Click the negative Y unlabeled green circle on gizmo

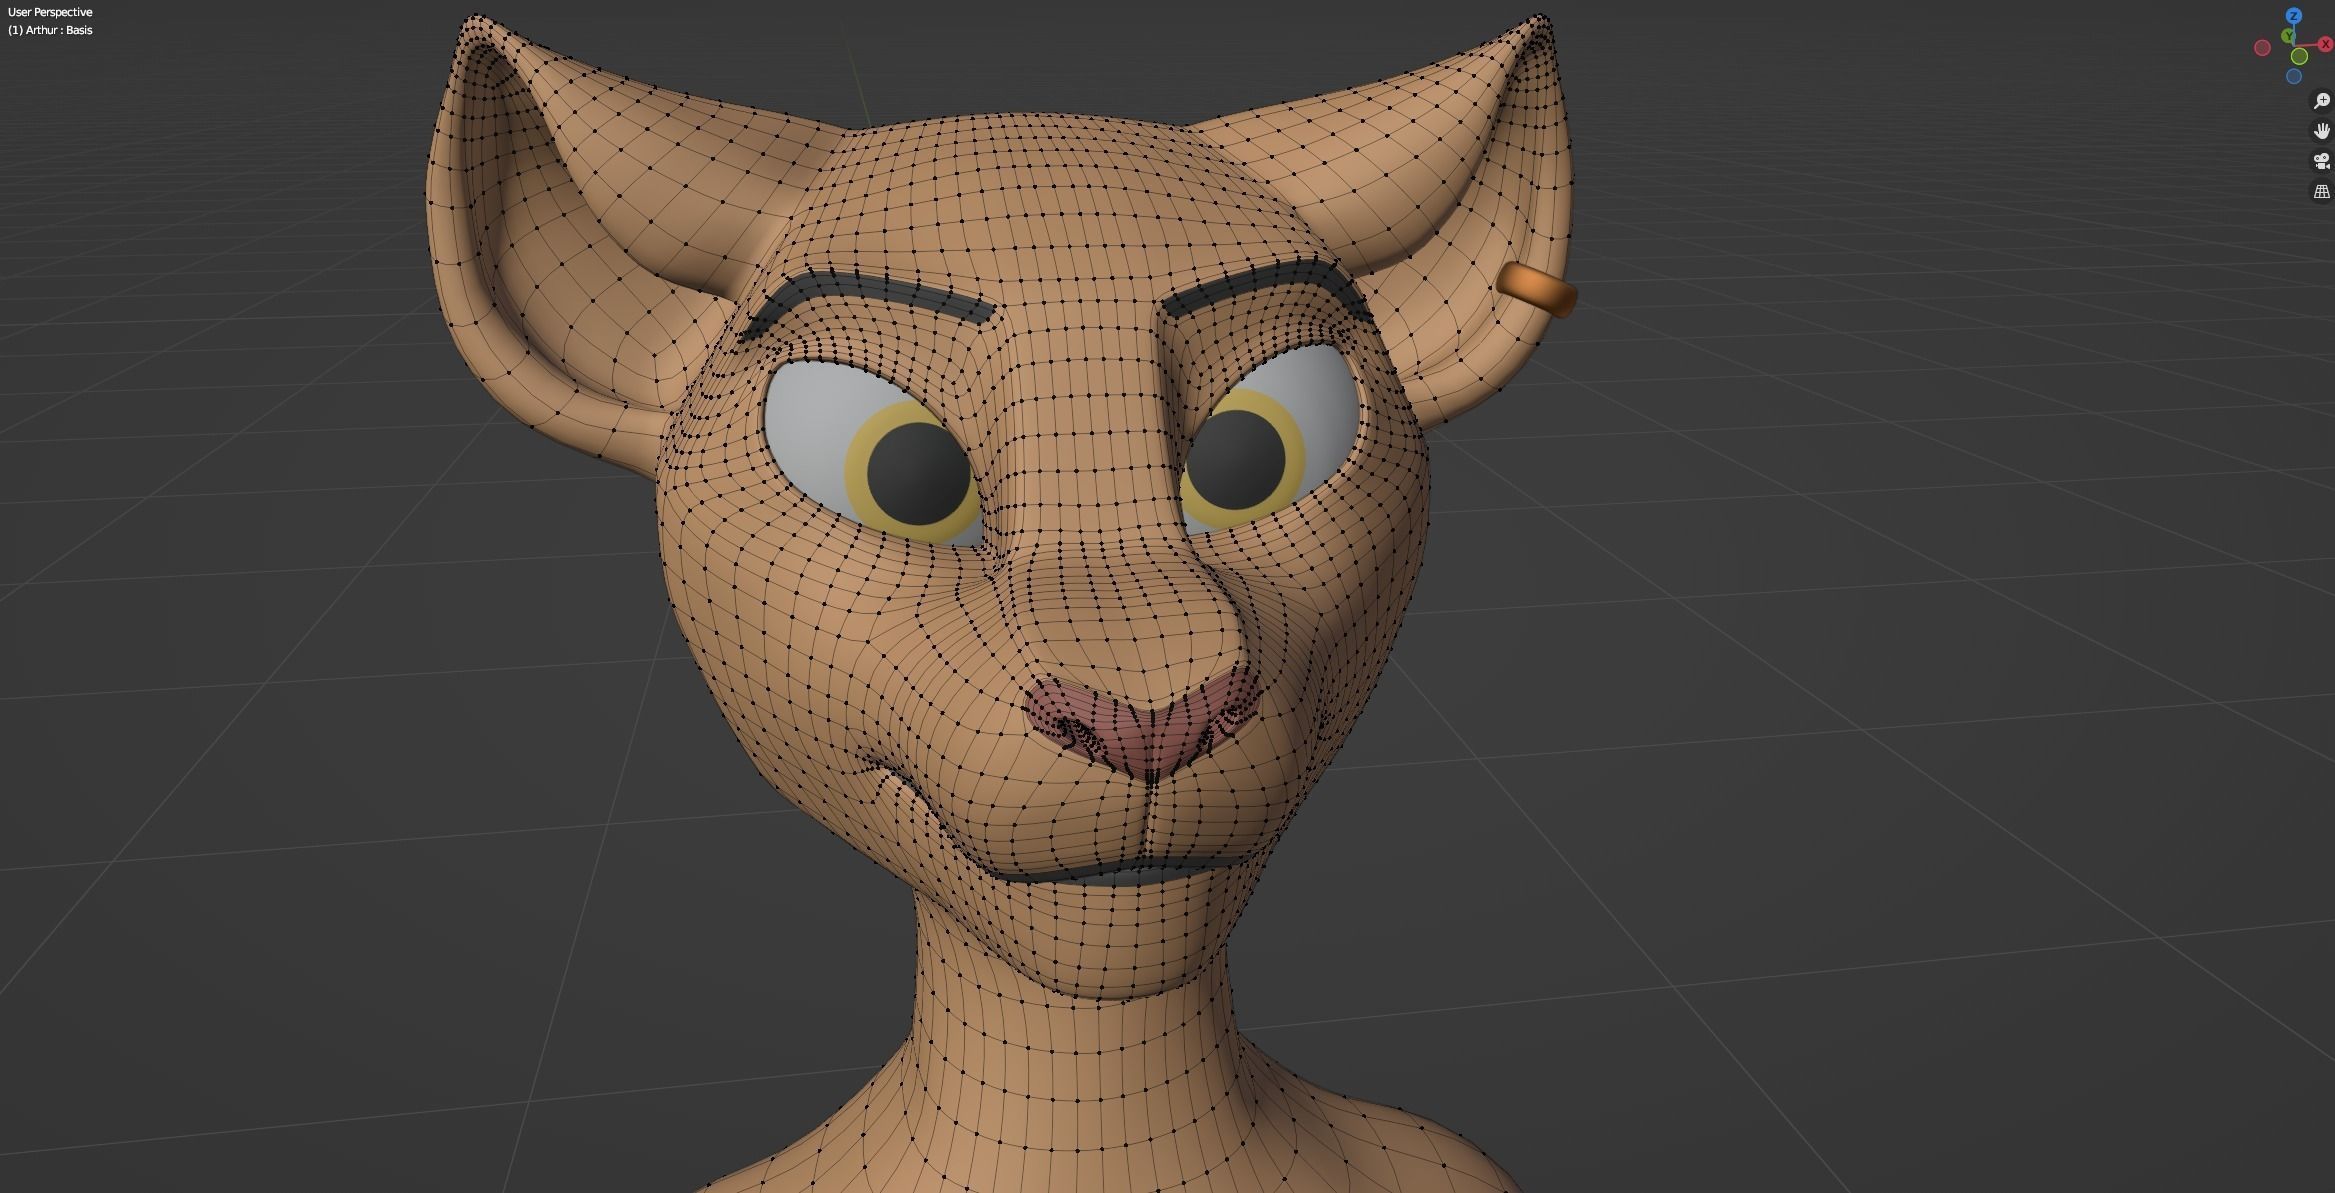[x=2299, y=56]
